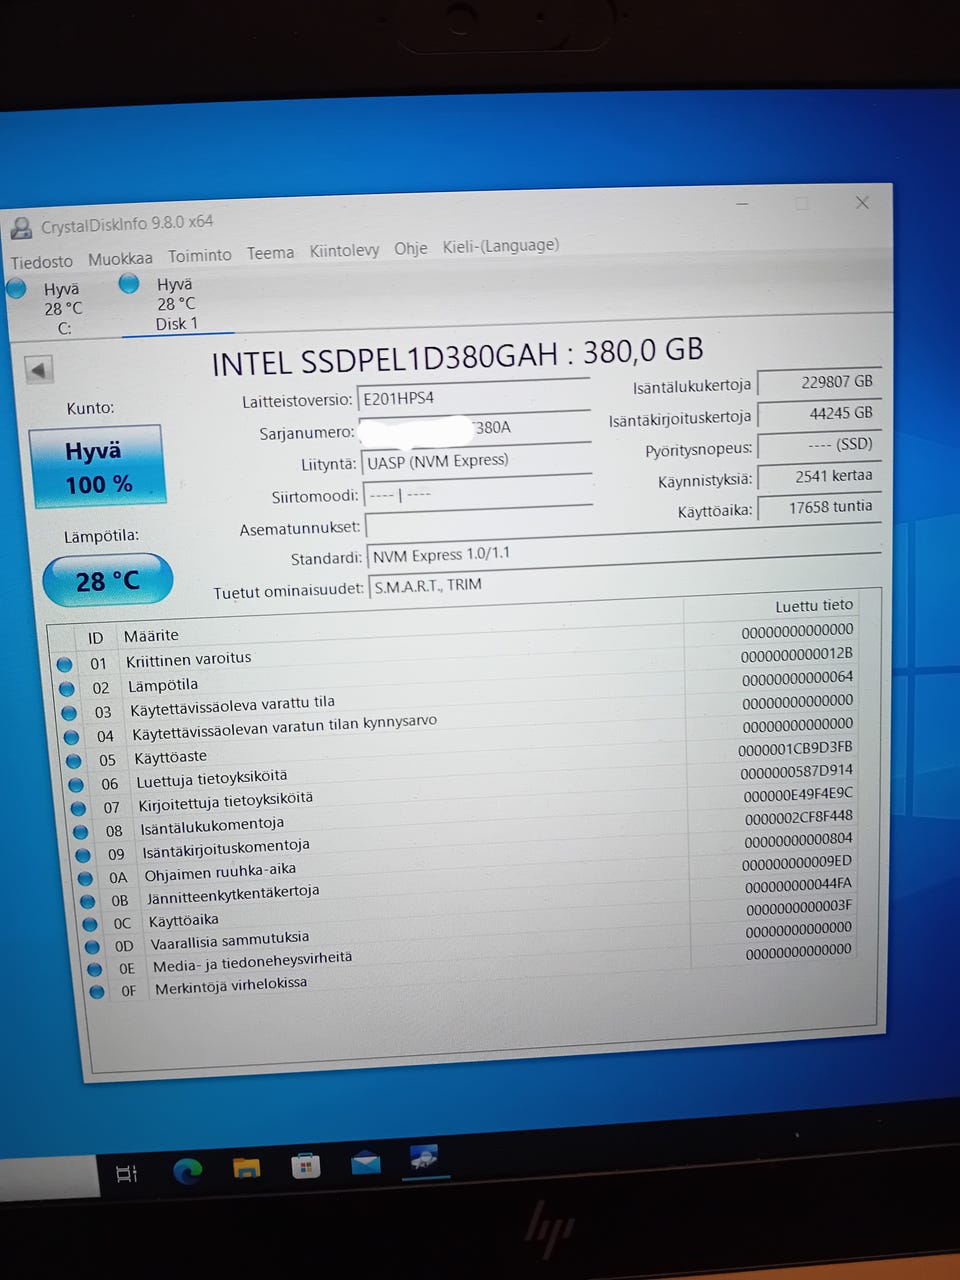The image size is (960, 1280).
Task: Click status dot for Kriittinen varoitus row
Action: tap(64, 664)
